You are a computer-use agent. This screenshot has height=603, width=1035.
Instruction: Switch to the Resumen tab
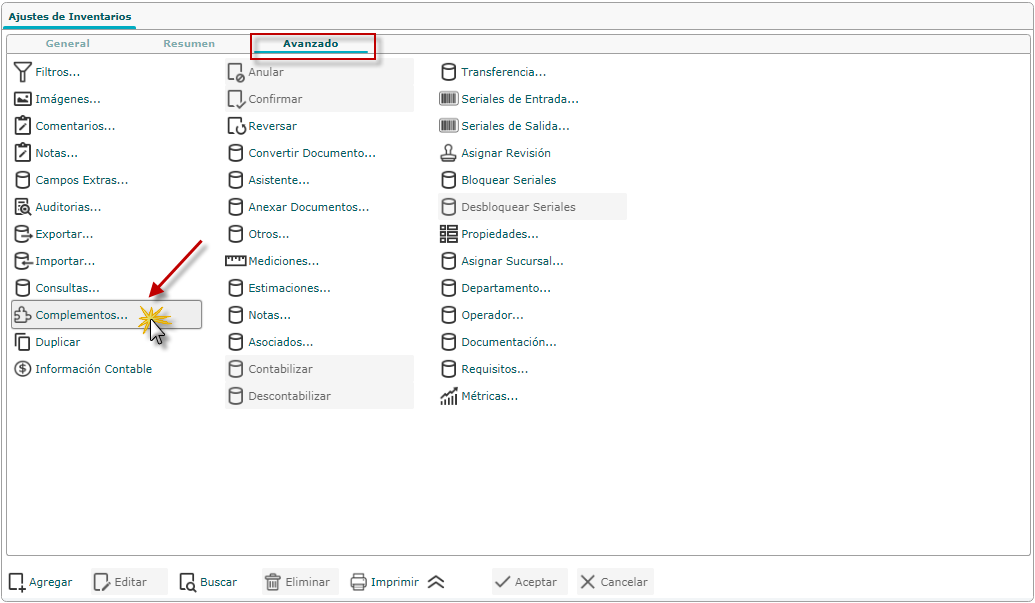[189, 44]
